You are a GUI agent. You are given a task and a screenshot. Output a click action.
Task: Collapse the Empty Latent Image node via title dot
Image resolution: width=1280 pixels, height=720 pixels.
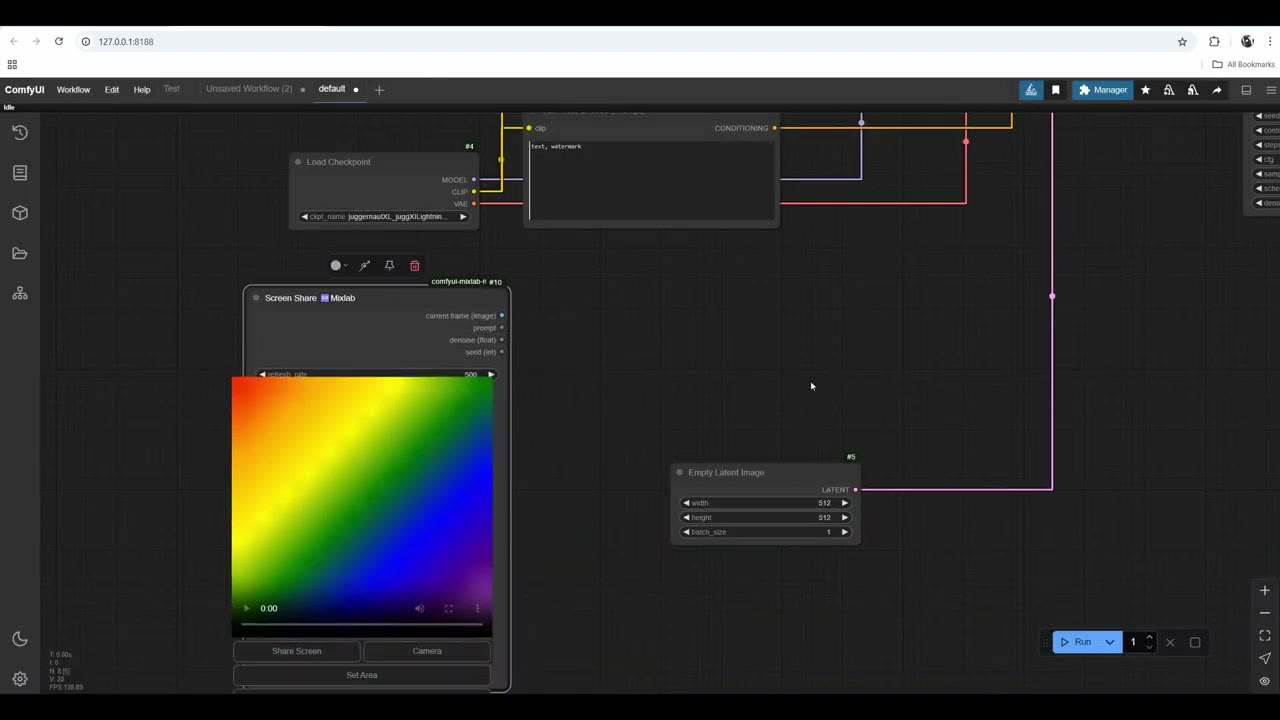click(x=680, y=473)
